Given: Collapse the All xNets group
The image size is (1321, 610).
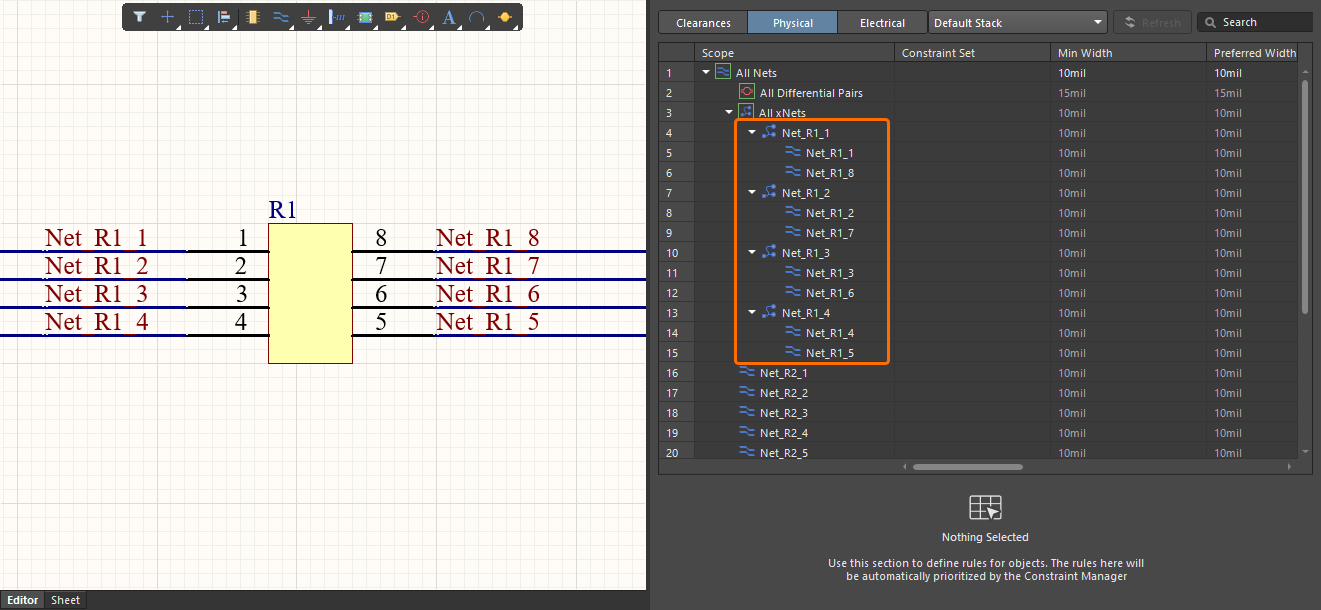Looking at the screenshot, I should coord(730,113).
